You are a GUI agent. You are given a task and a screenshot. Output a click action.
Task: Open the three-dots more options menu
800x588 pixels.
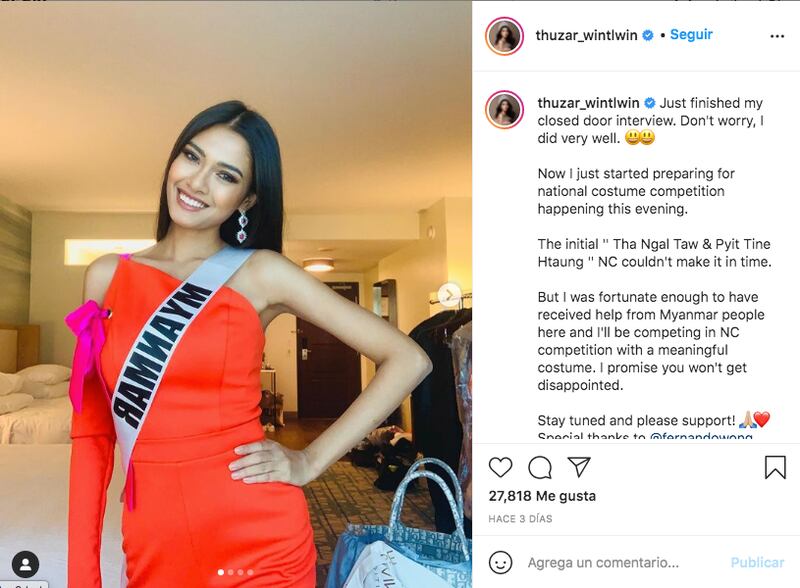tap(777, 36)
